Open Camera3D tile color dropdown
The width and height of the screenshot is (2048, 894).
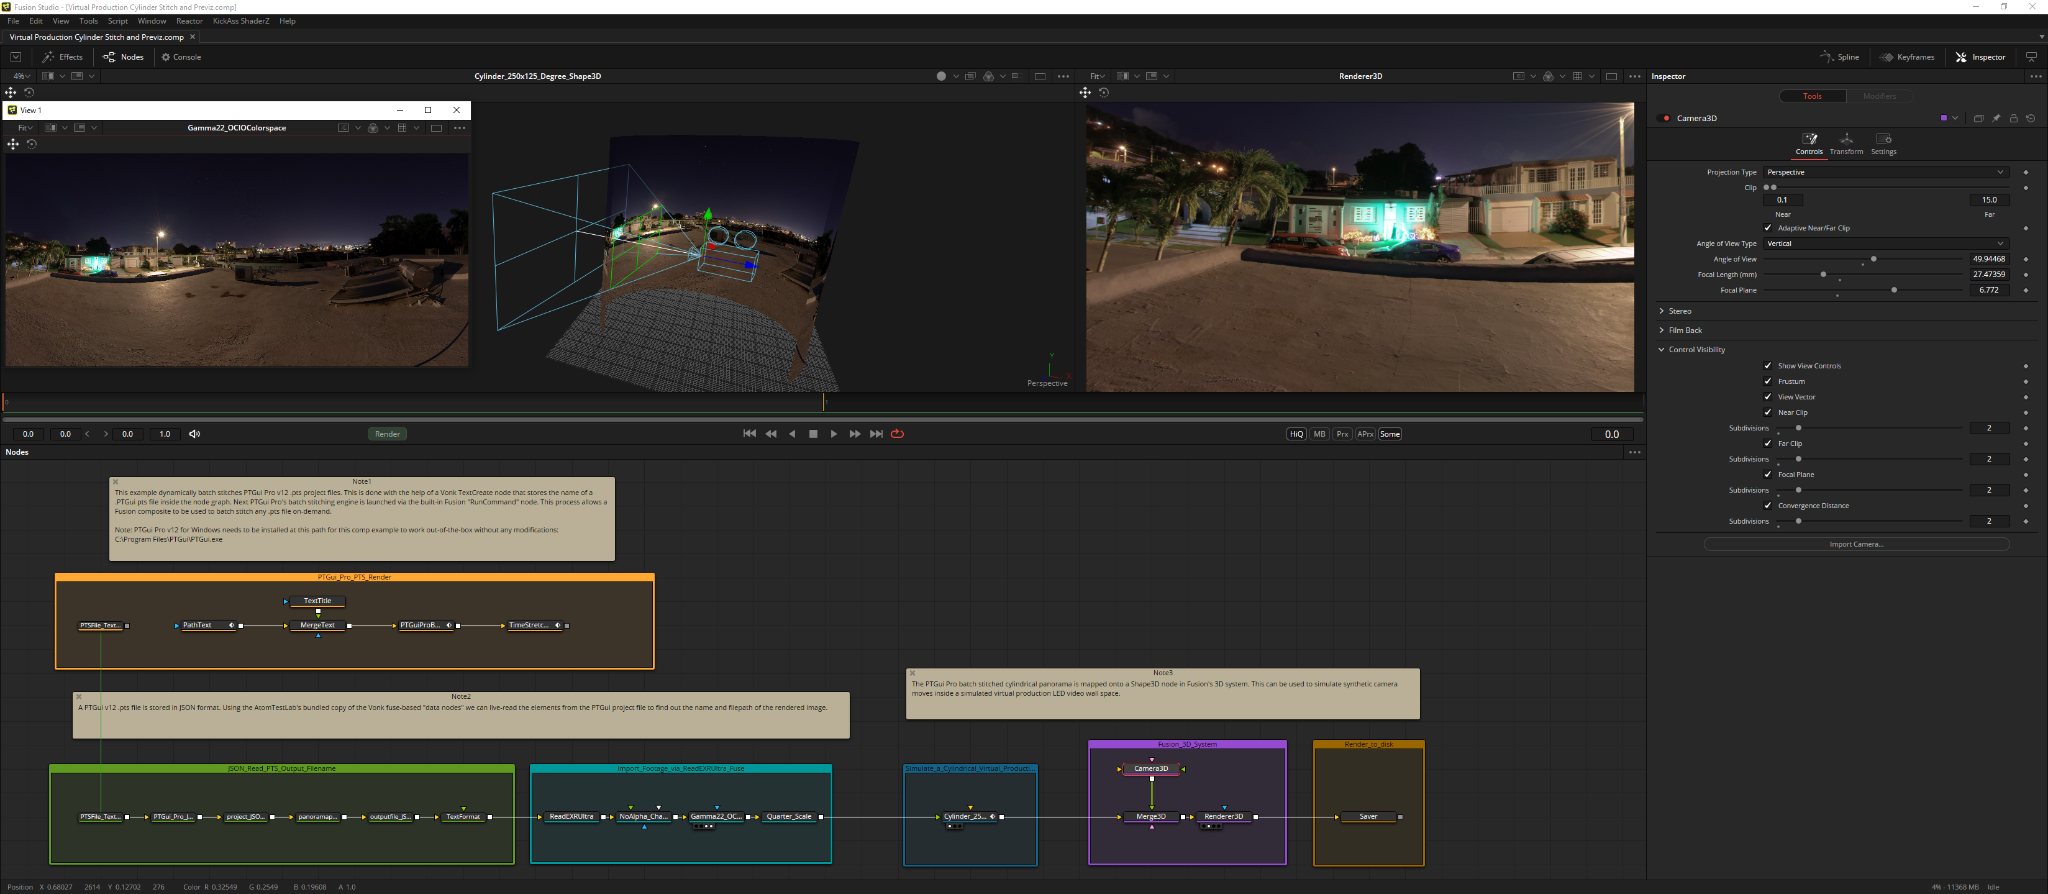coord(1949,118)
